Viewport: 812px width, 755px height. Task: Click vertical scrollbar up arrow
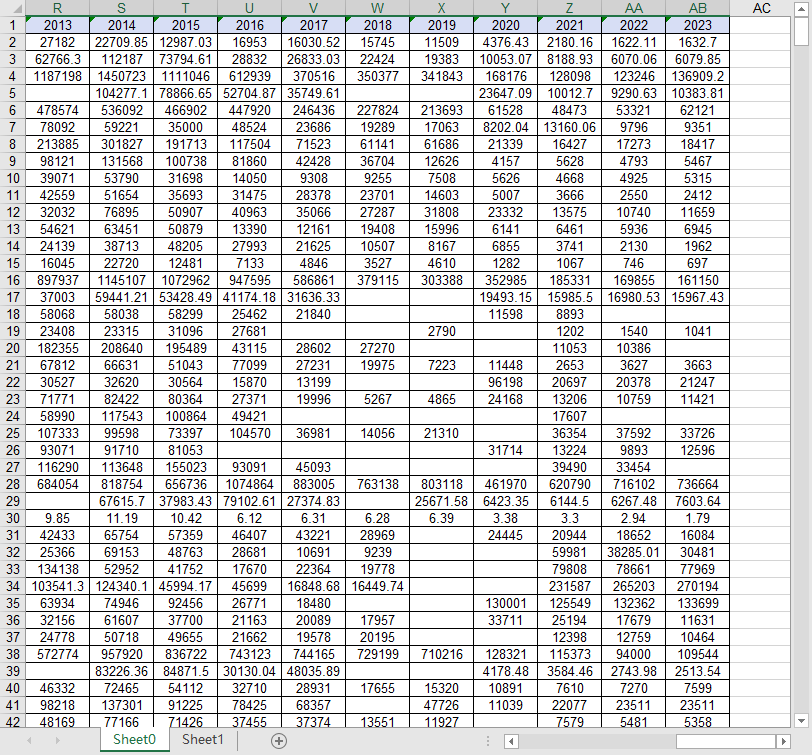[801, 8]
